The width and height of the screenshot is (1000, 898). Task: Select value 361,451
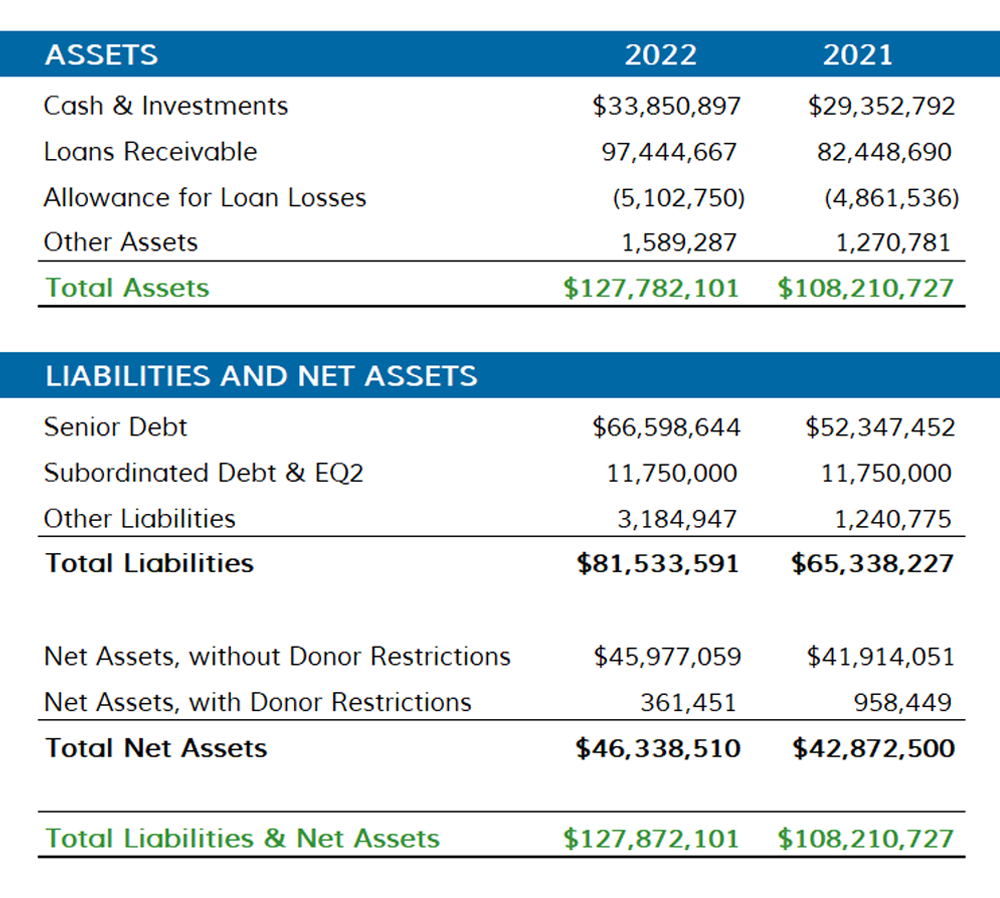point(688,703)
